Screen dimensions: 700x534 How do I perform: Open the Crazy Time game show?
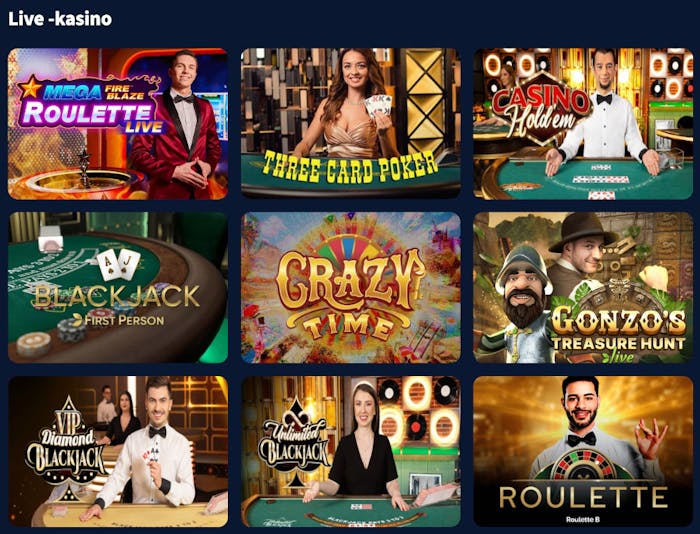point(351,287)
